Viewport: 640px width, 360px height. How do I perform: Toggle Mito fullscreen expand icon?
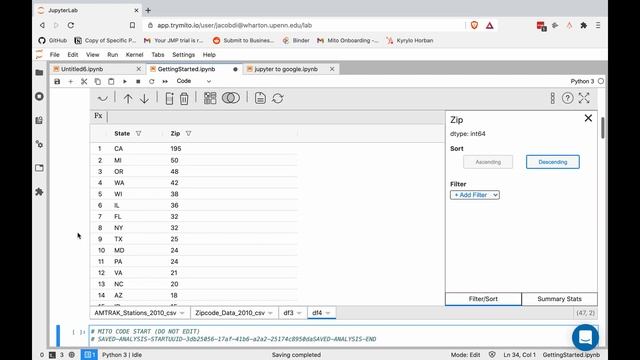[584, 98]
